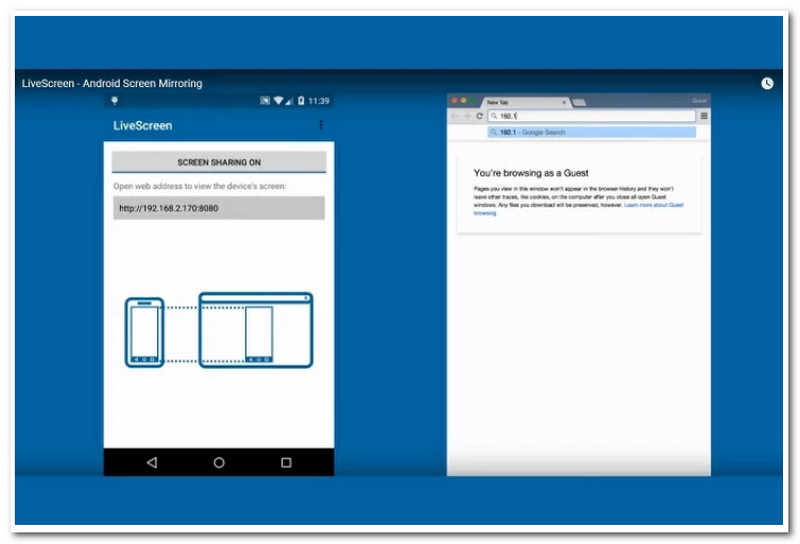Tap the Android back navigation button
800x544 pixels.
pos(152,462)
